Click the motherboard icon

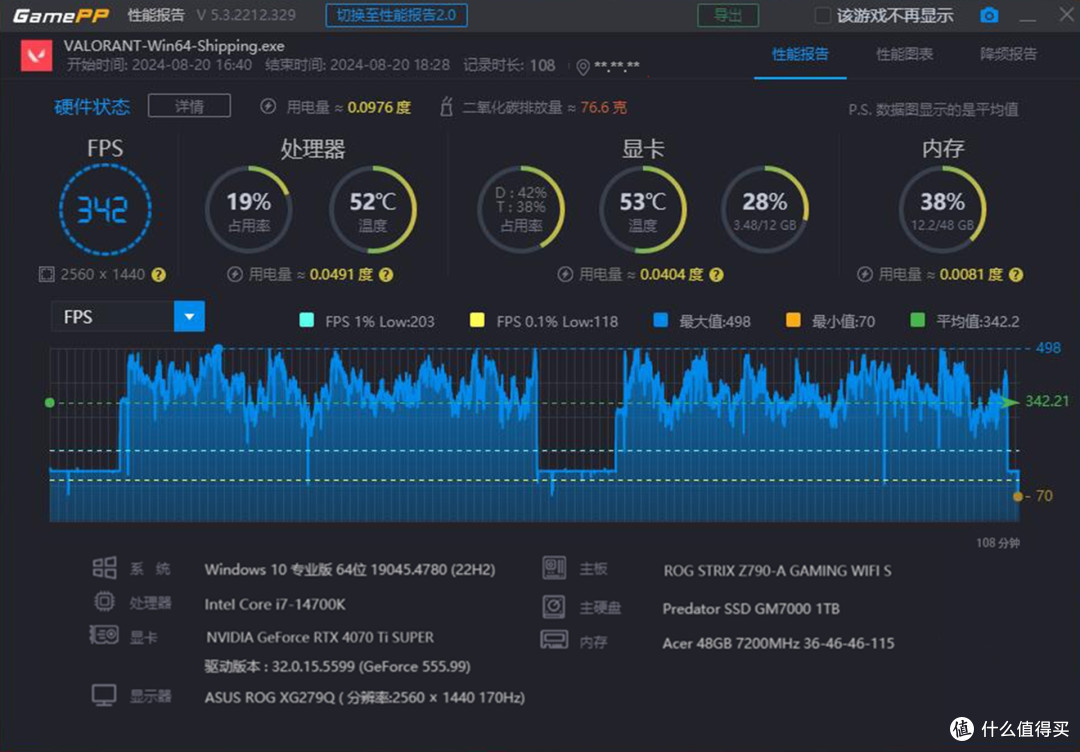554,568
